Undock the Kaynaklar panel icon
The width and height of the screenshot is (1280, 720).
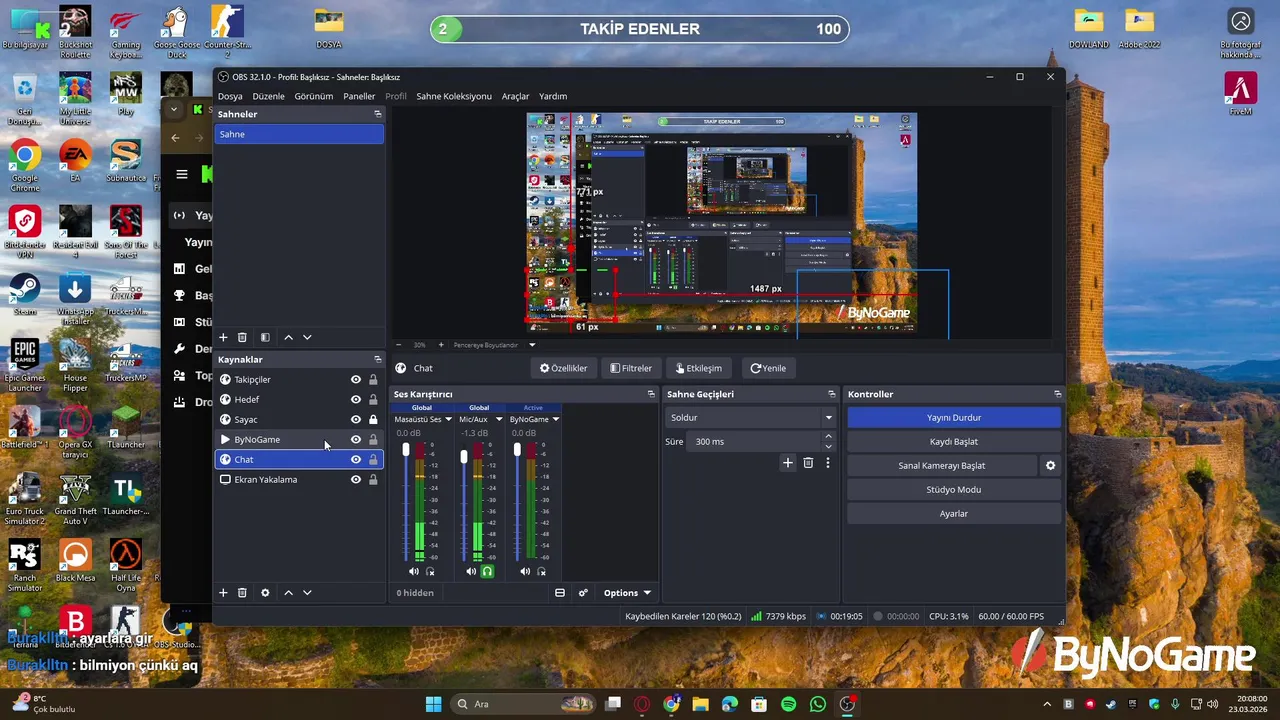pyautogui.click(x=377, y=359)
